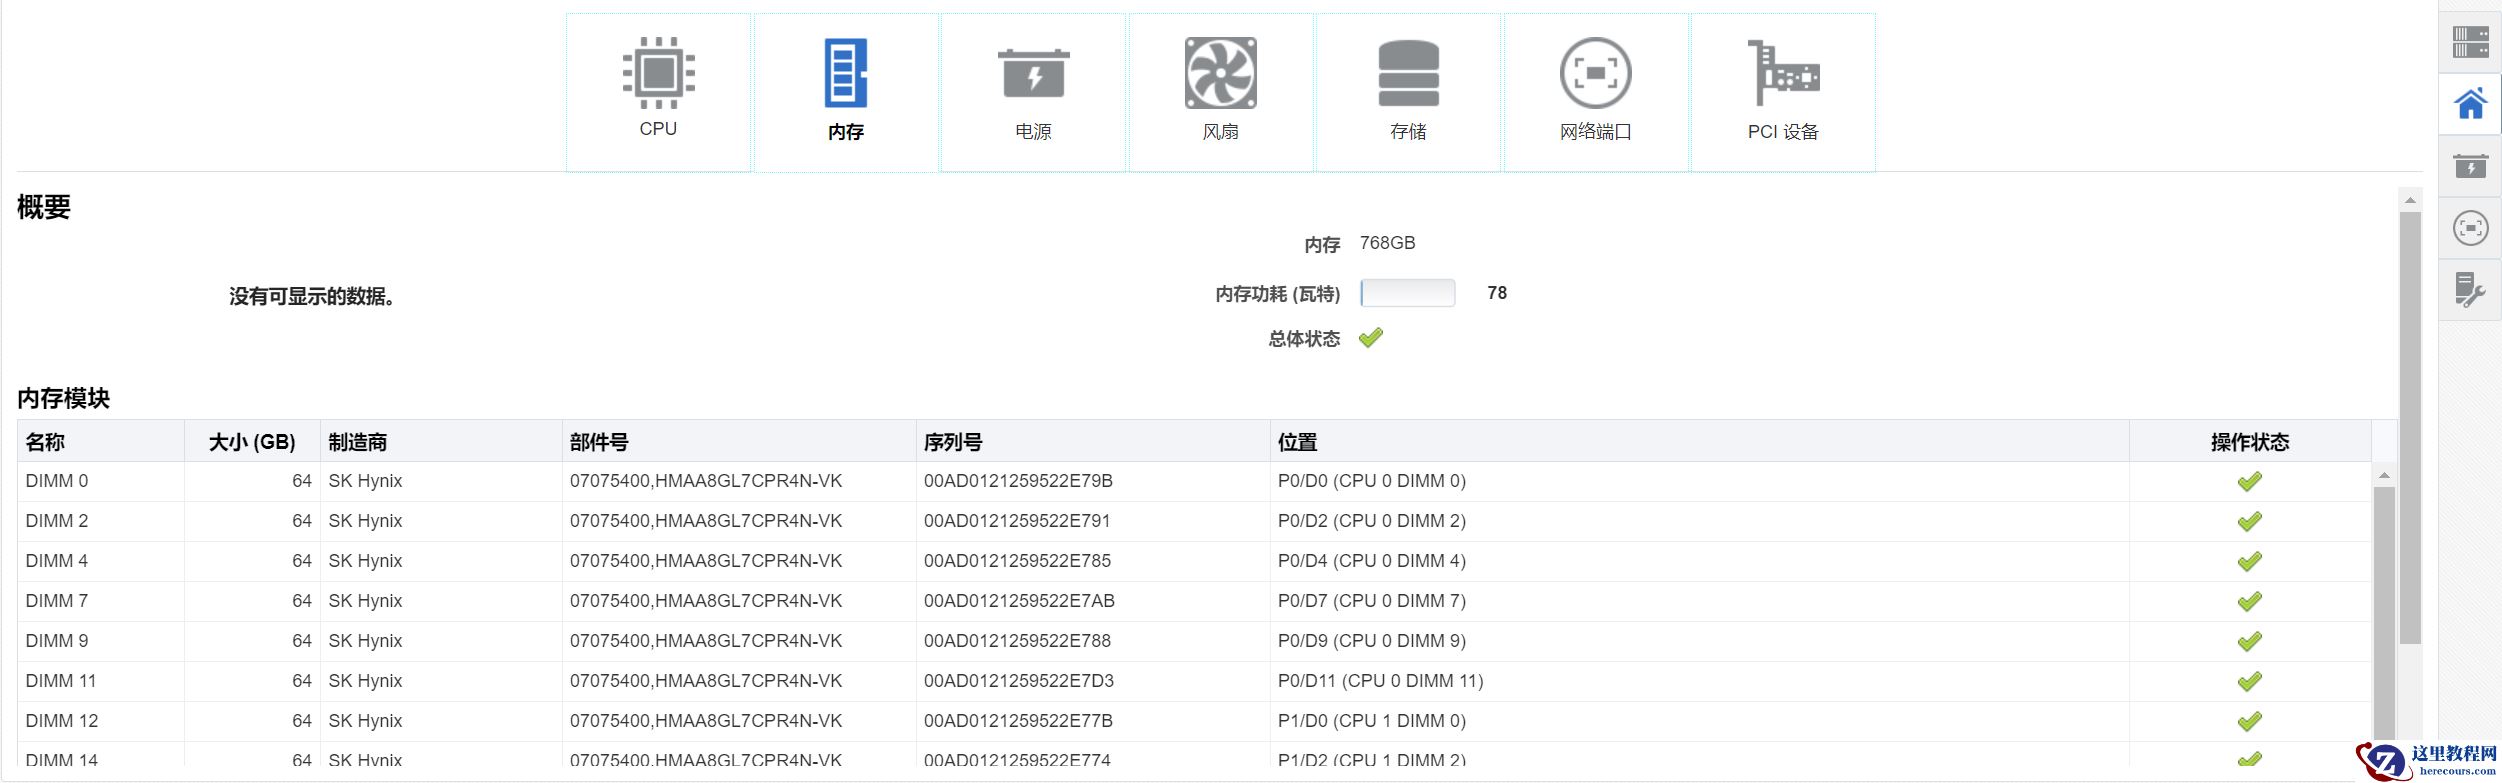Sort table by 大小 (GB) column header

coord(252,441)
